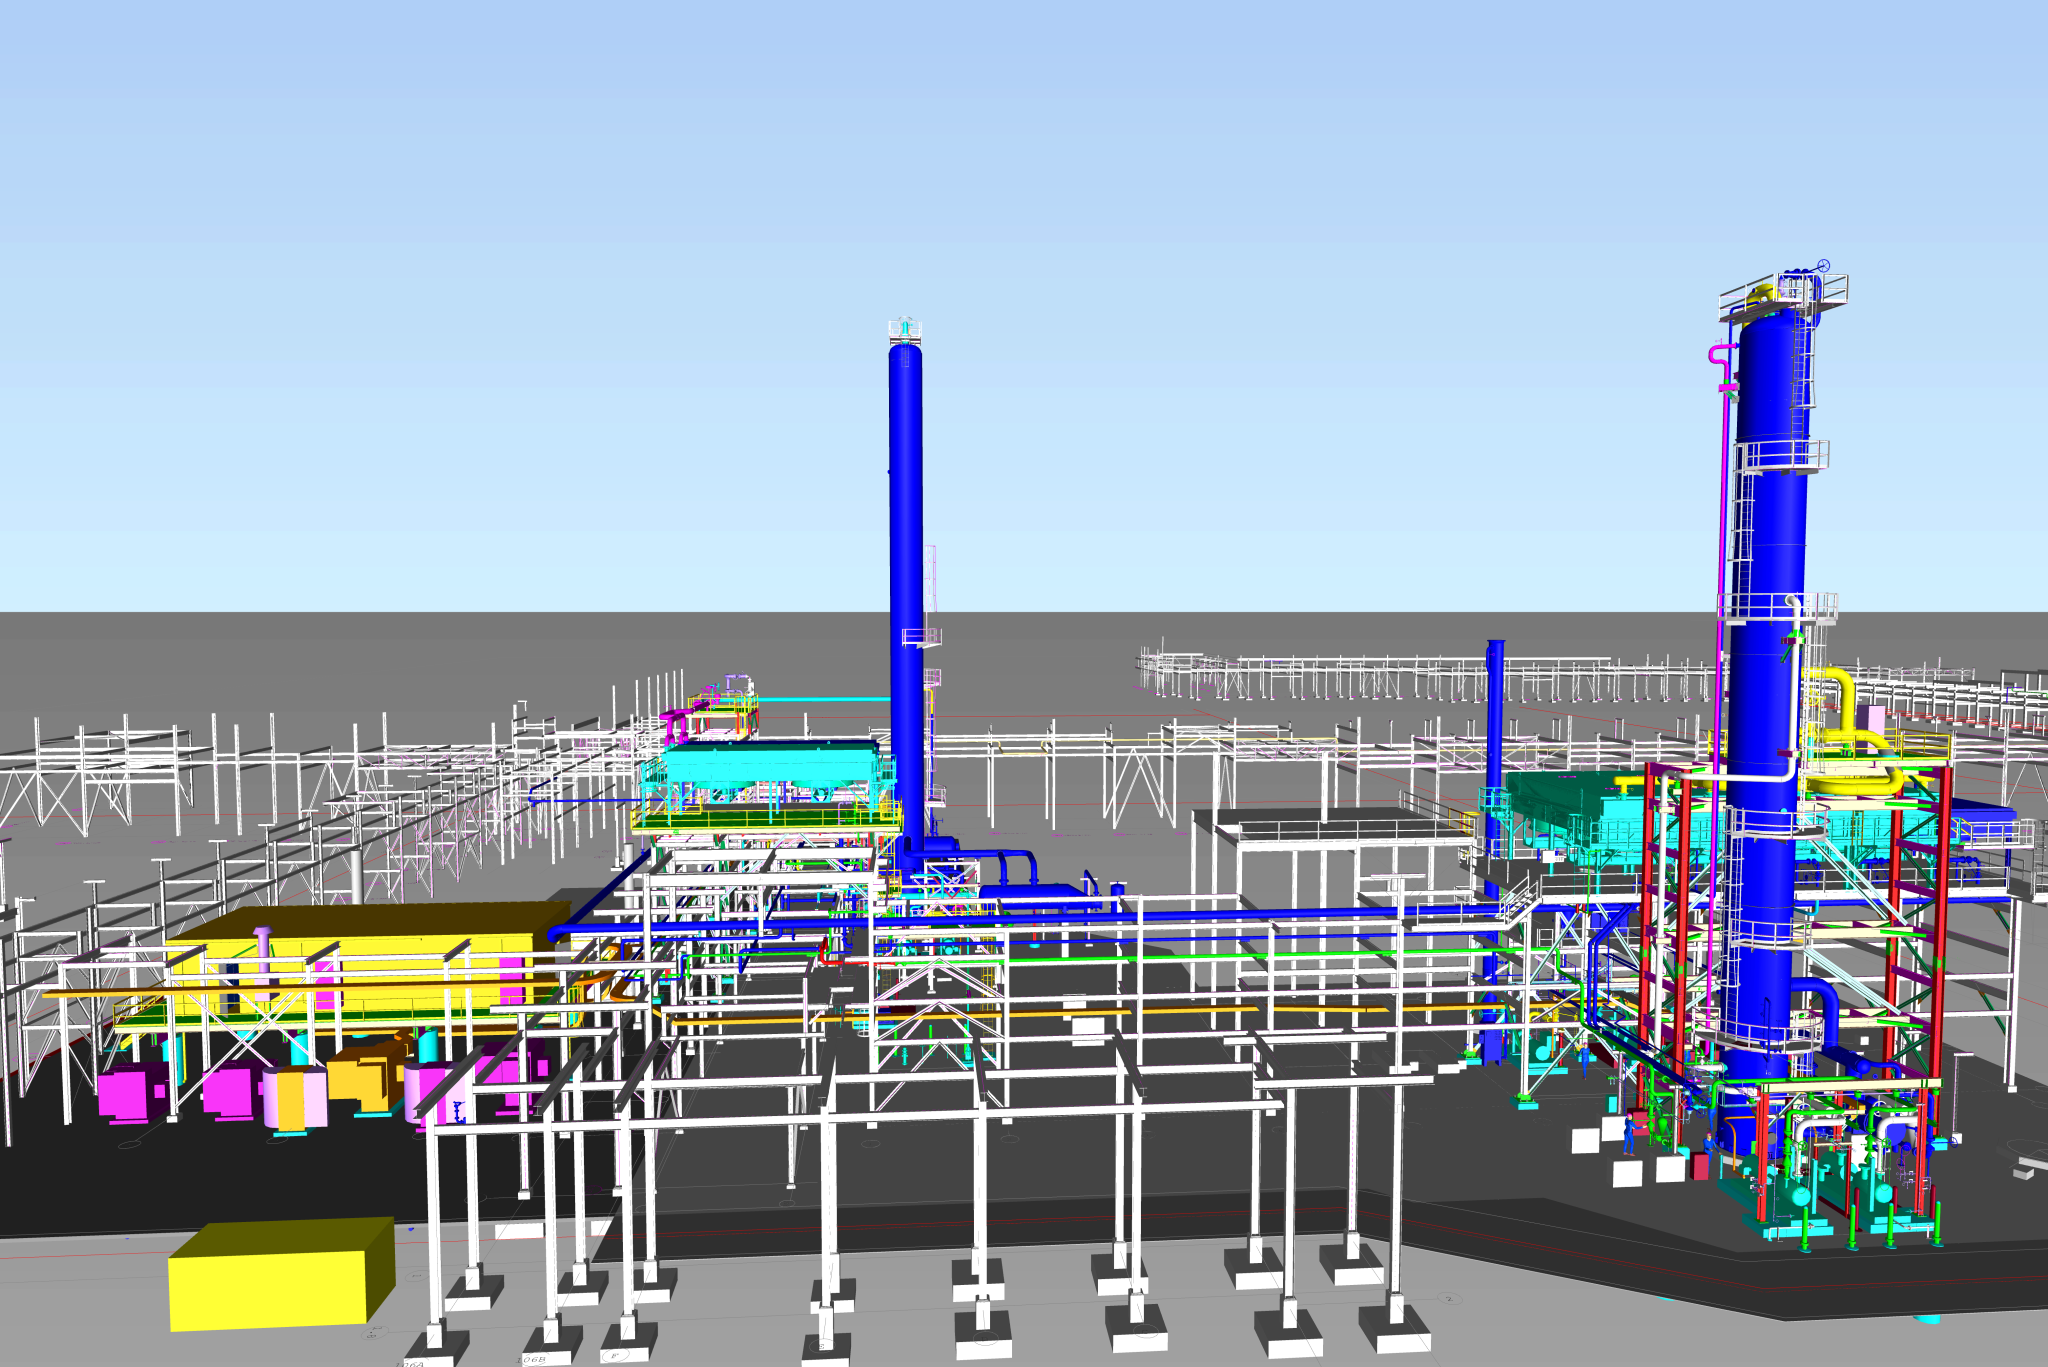Click the small red box near tower base
The width and height of the screenshot is (2048, 1367).
pyautogui.click(x=1699, y=1165)
